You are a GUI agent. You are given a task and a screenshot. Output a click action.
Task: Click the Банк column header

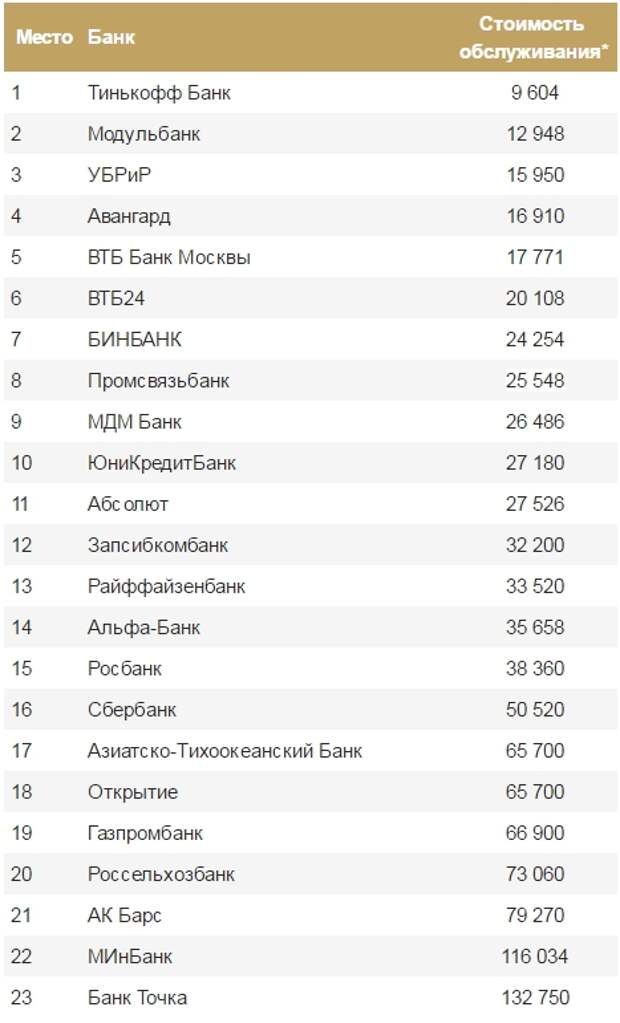[x=111, y=37]
